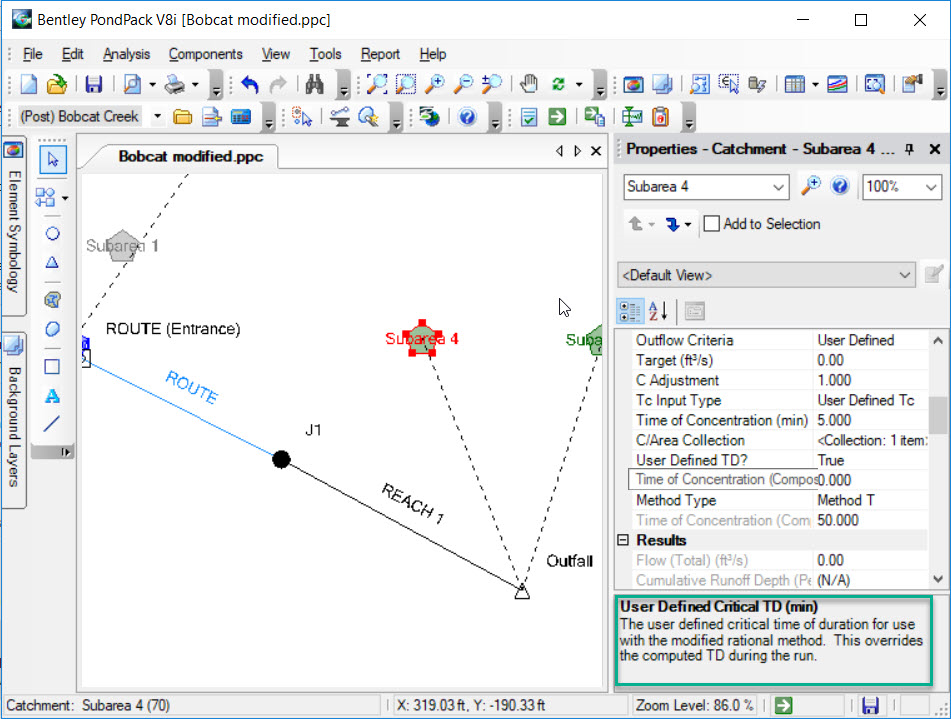Screen dimensions: 951x719
Task: Open the Tools menu
Action: pos(326,54)
